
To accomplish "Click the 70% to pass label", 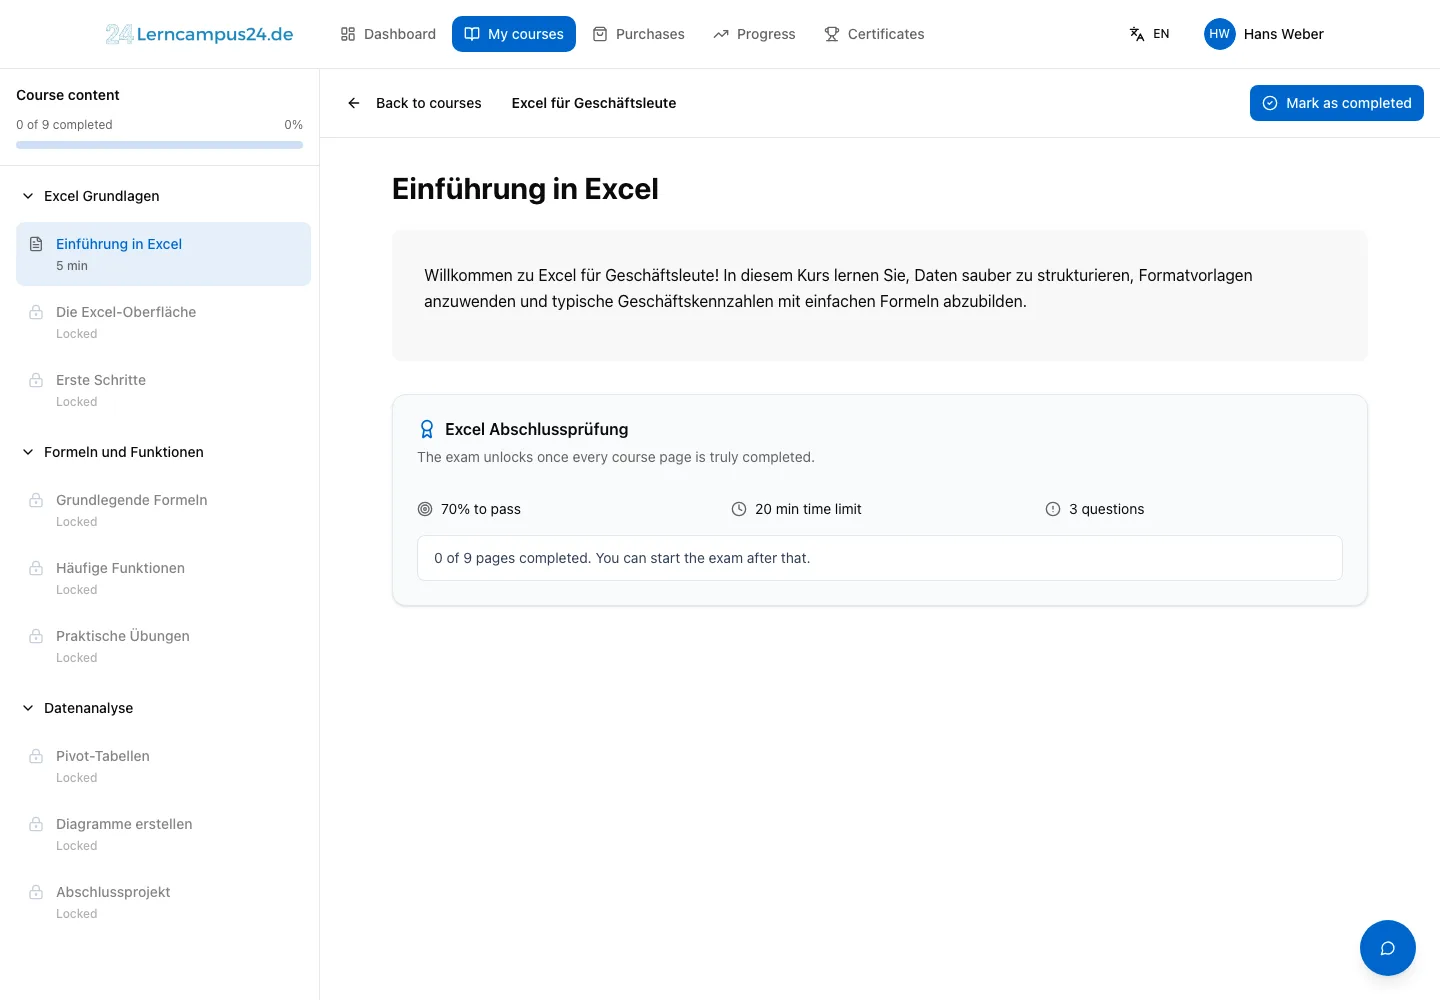I will tap(481, 509).
